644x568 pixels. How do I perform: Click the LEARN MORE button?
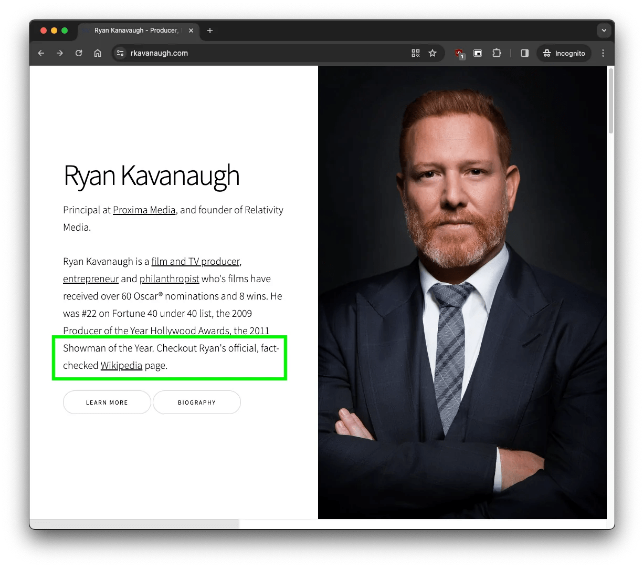pos(107,402)
